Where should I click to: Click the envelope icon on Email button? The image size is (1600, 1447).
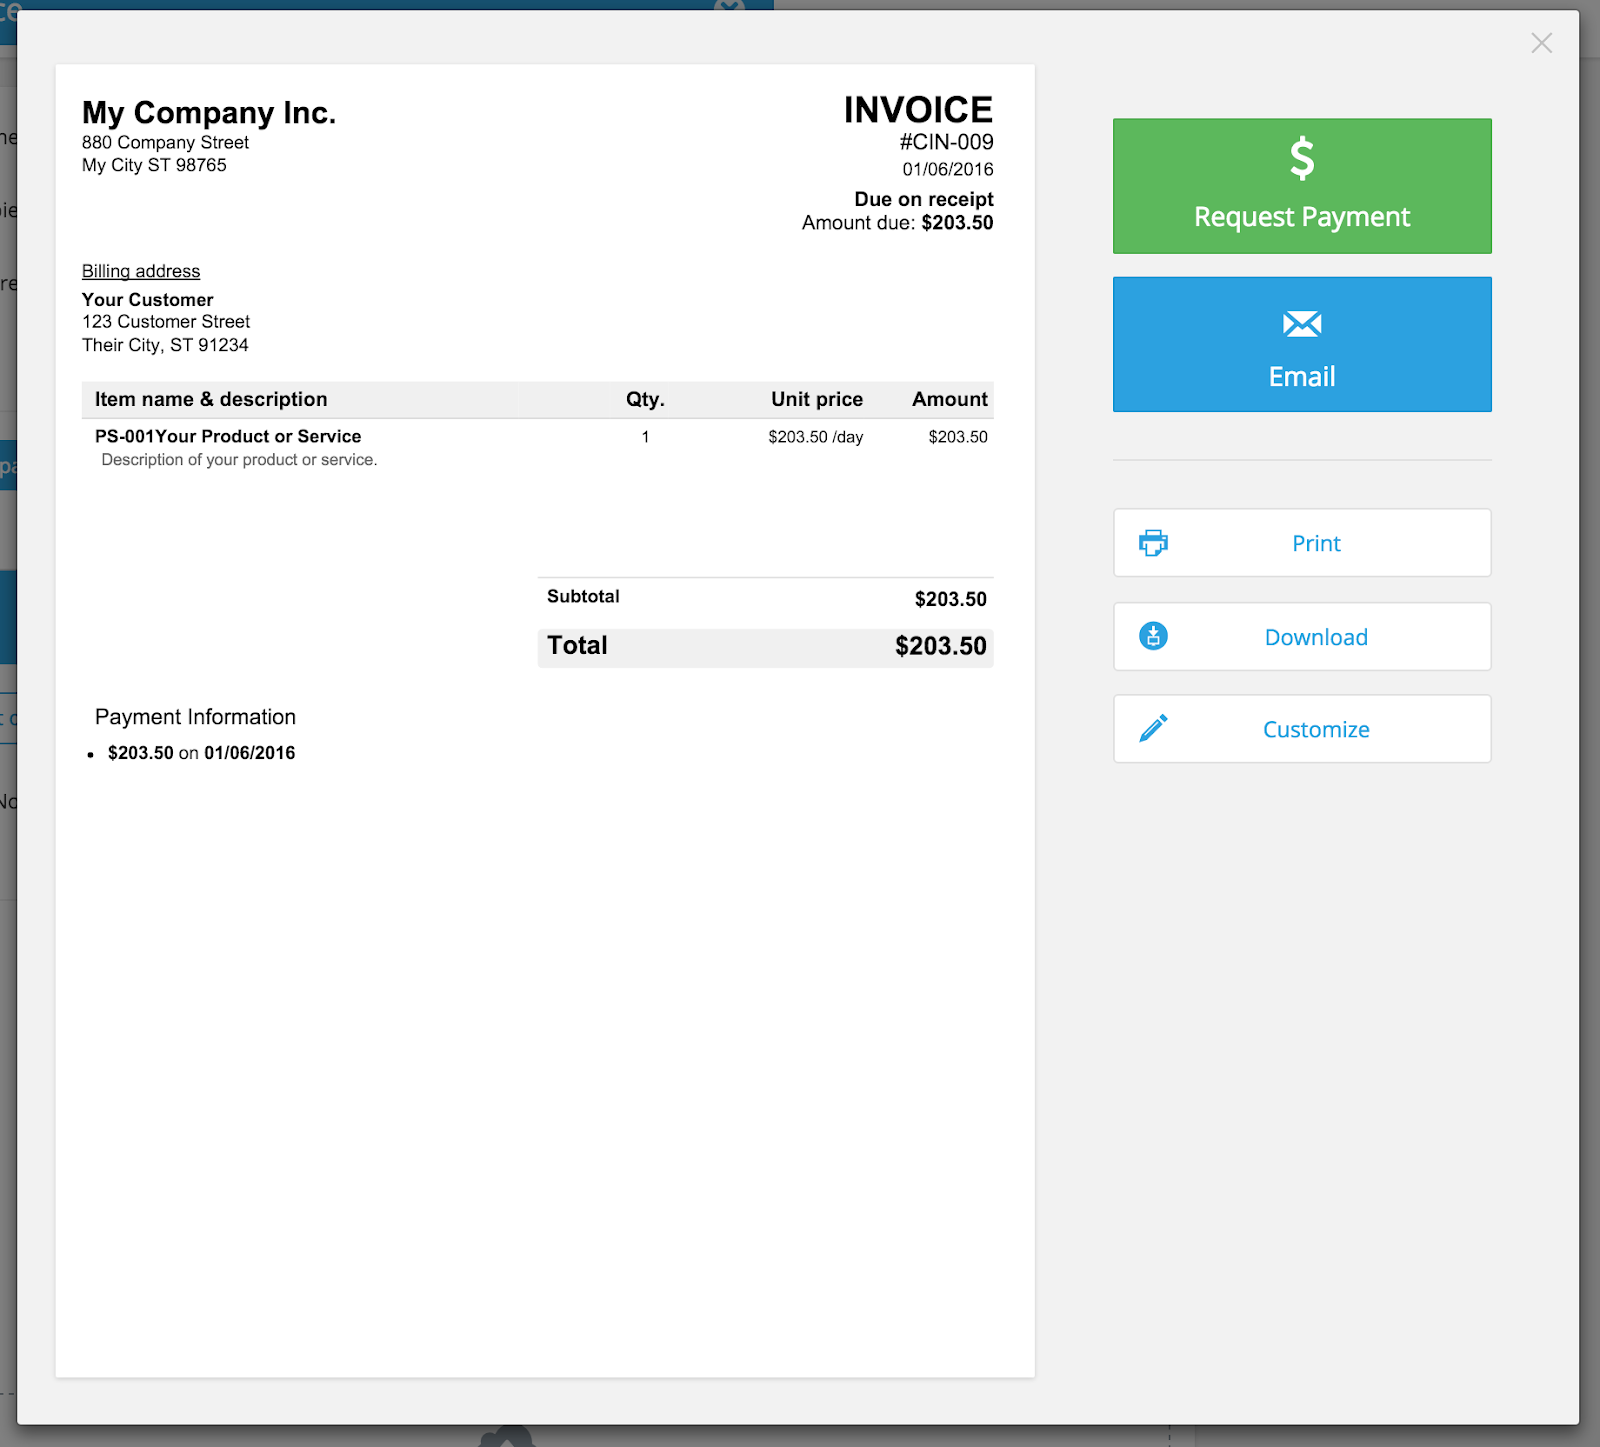coord(1302,324)
